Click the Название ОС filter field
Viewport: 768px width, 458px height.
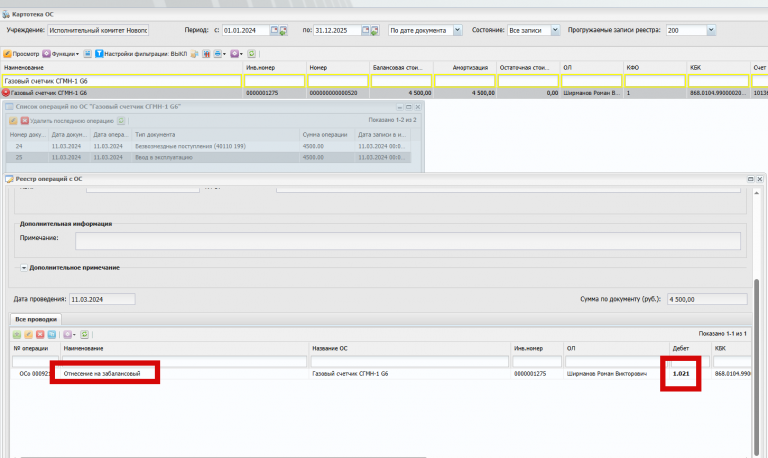[x=409, y=362]
